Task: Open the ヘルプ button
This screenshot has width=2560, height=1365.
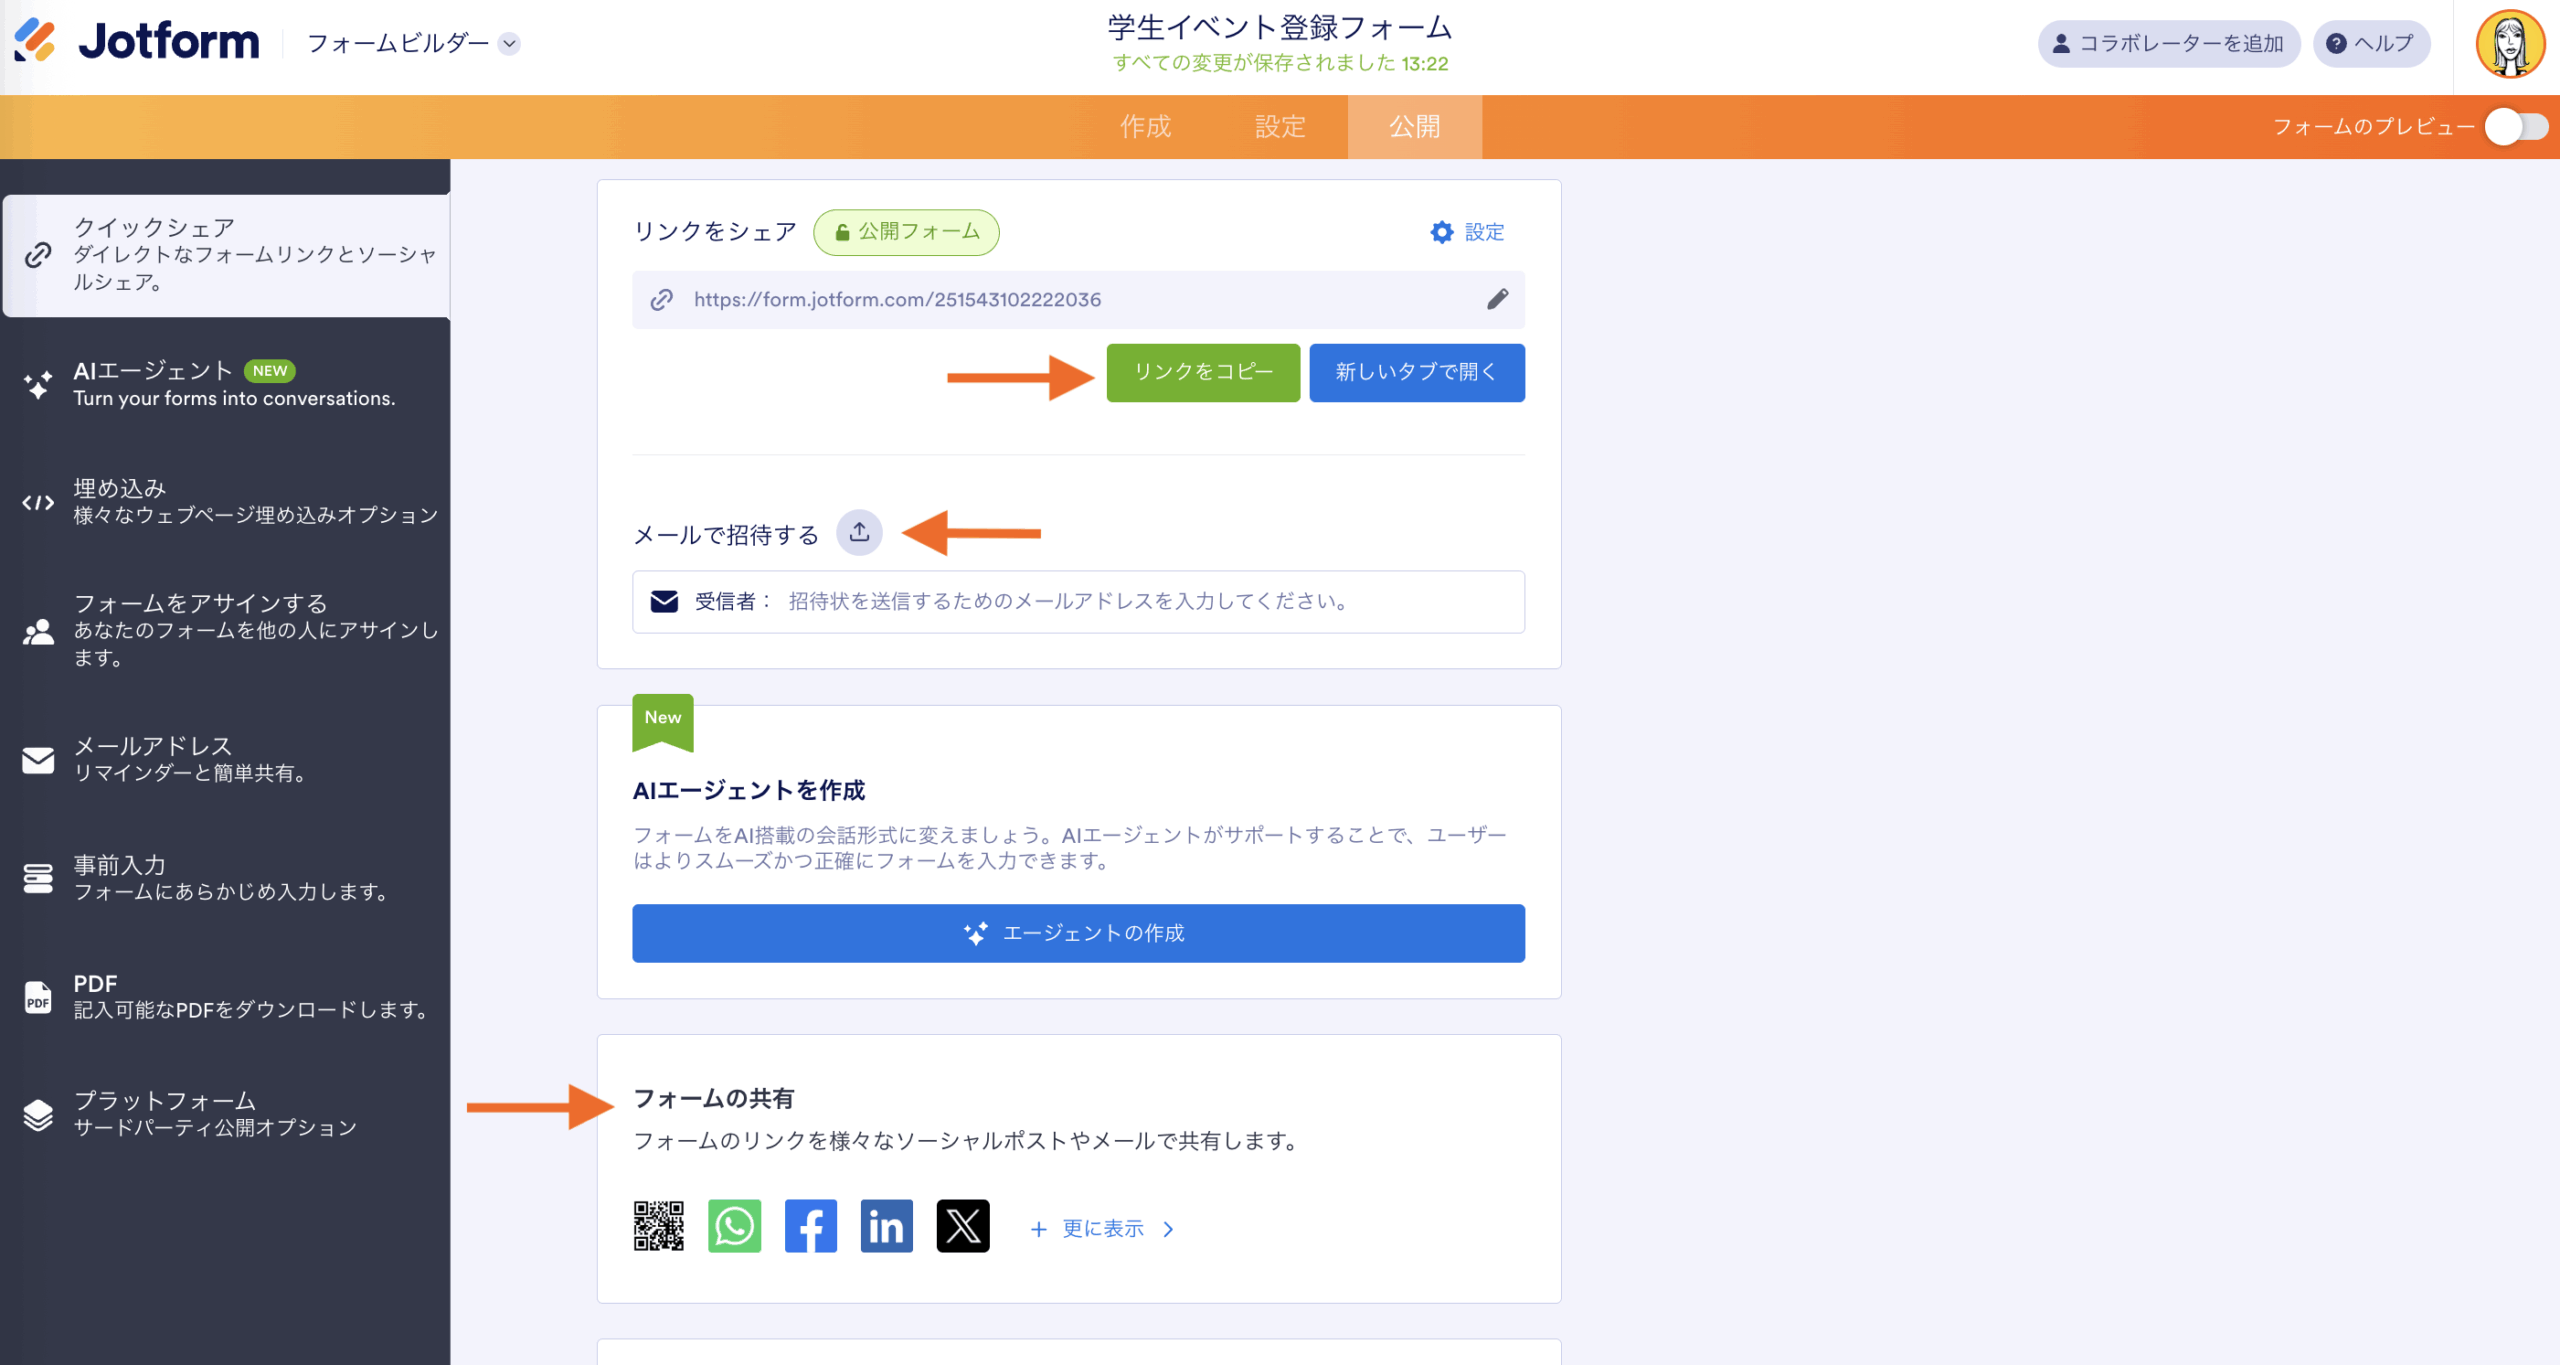Action: click(2370, 44)
